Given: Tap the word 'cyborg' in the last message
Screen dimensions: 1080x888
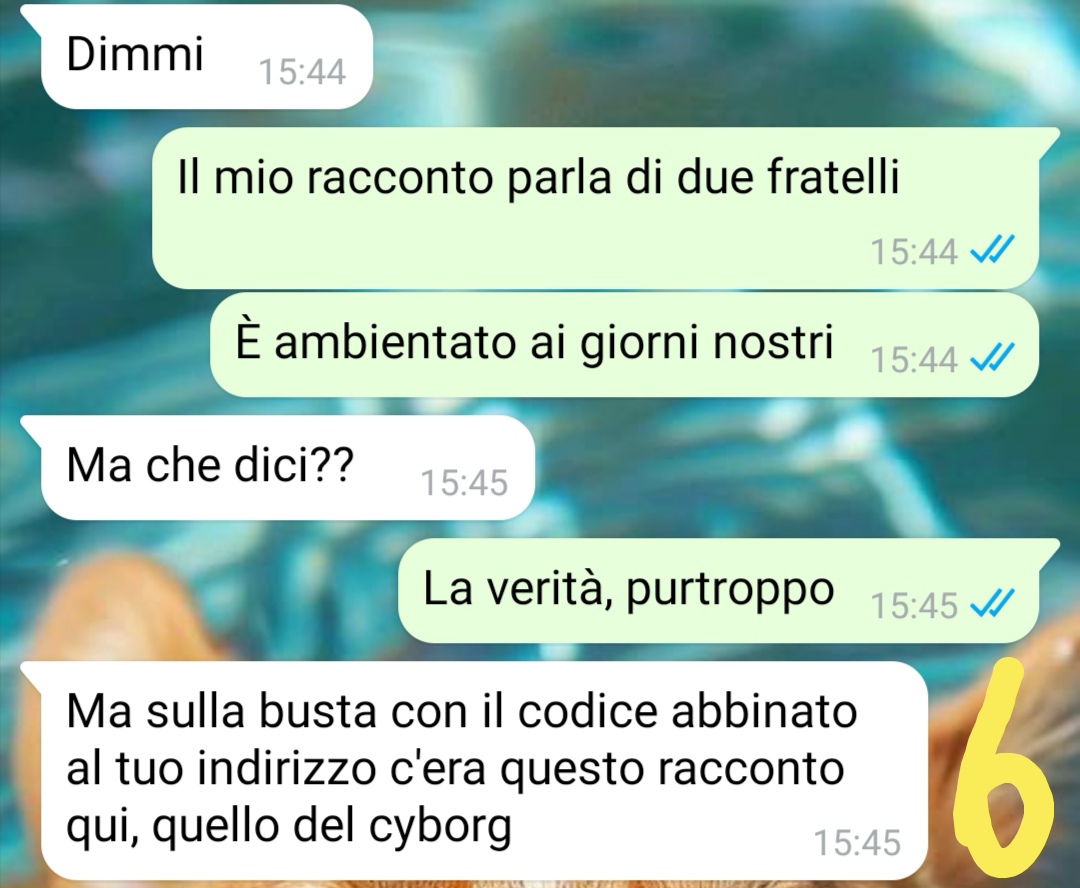Looking at the screenshot, I should coord(441,825).
